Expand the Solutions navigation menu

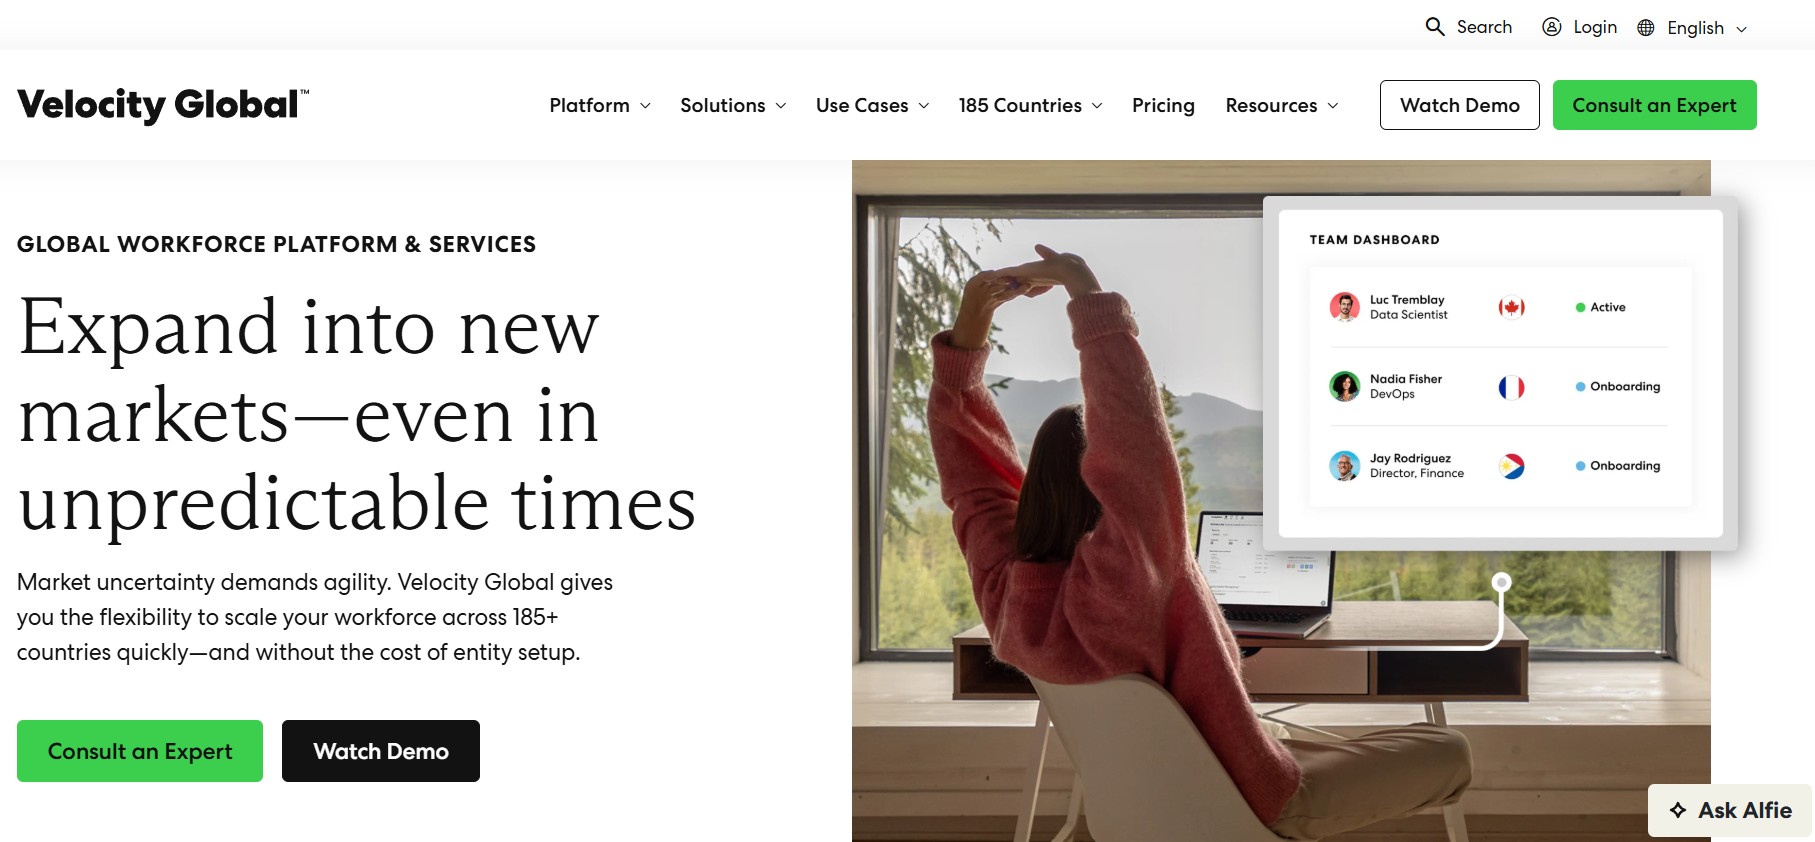point(733,105)
